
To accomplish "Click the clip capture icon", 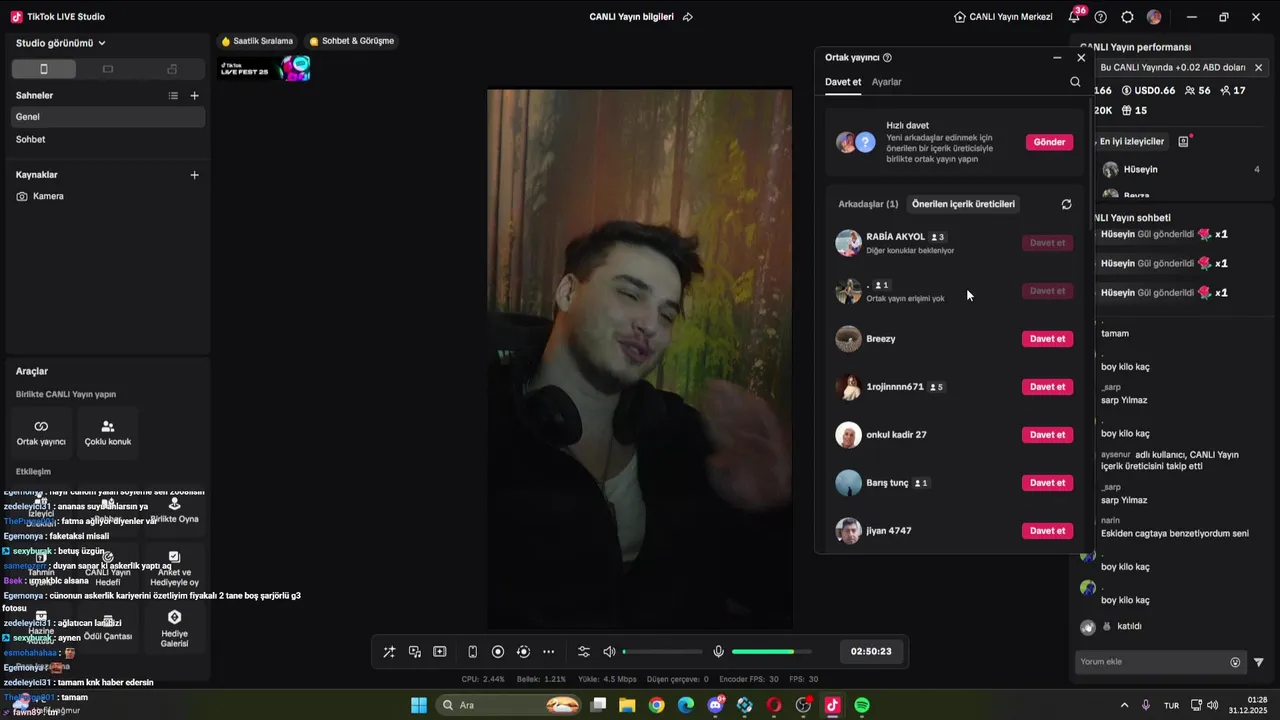I will pyautogui.click(x=523, y=652).
